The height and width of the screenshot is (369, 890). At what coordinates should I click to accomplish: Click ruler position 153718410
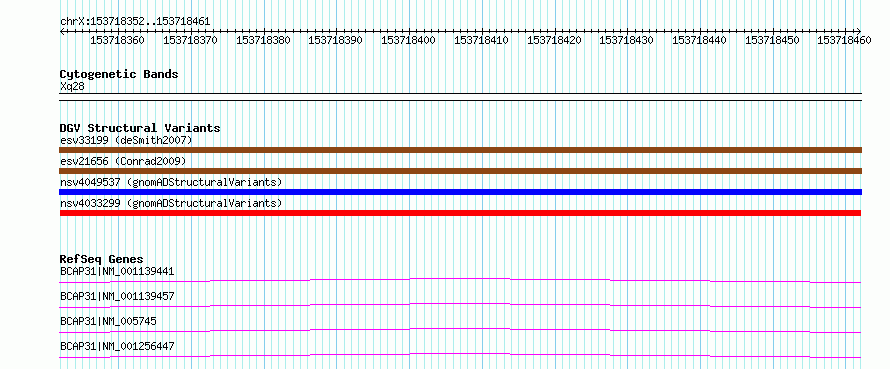tap(481, 40)
